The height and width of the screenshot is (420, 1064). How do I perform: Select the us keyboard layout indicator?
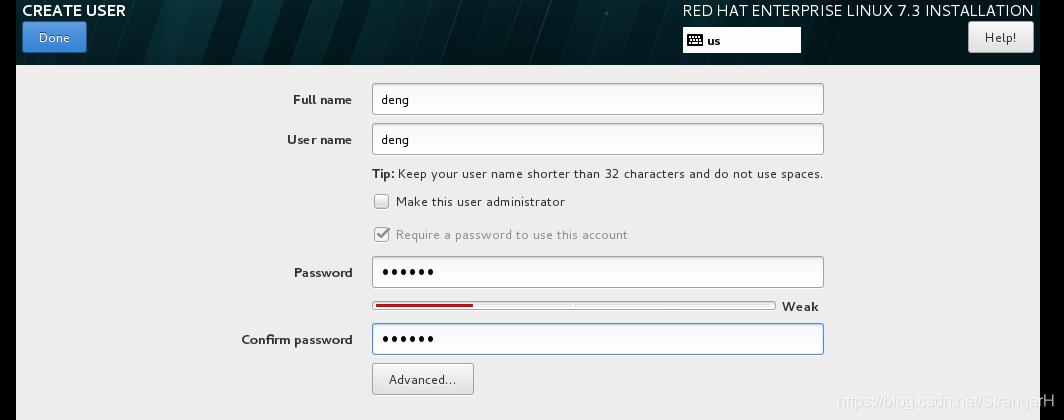pos(742,40)
